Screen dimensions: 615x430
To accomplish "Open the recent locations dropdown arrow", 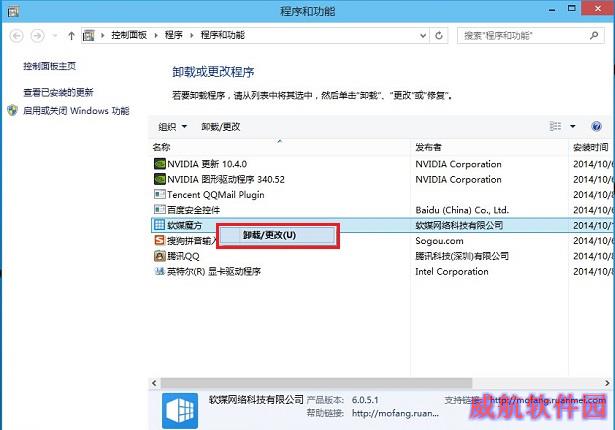I will 55,36.
